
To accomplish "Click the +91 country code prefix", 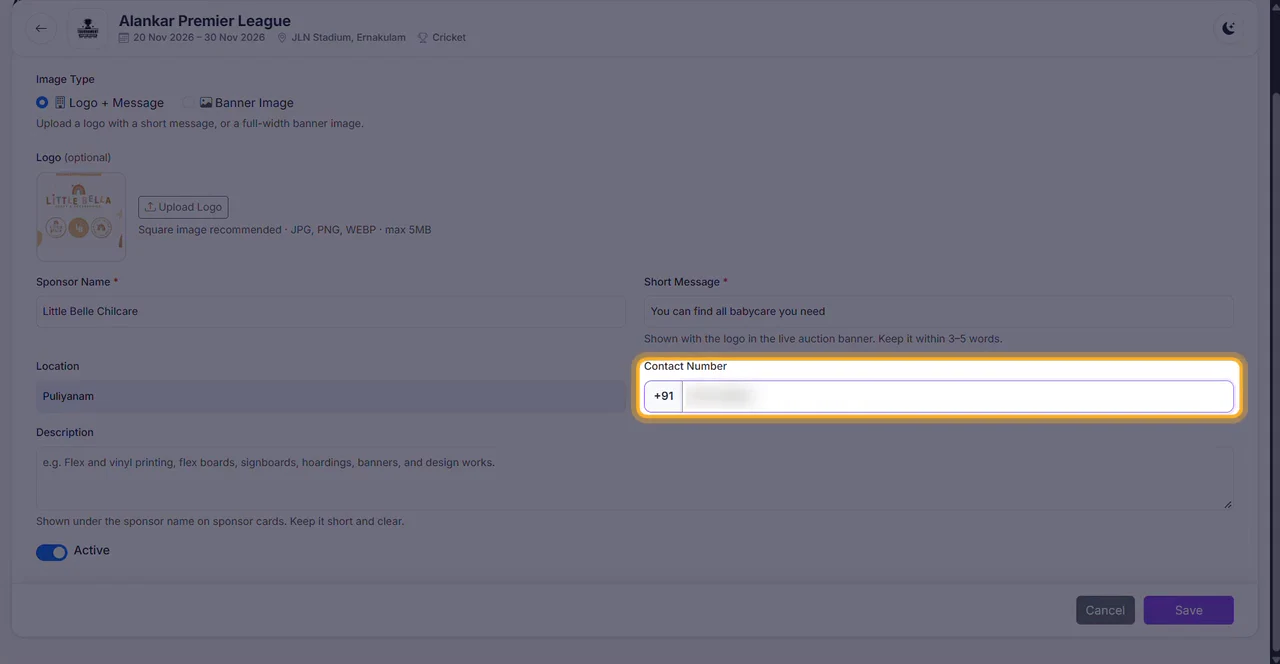I will tap(664, 396).
